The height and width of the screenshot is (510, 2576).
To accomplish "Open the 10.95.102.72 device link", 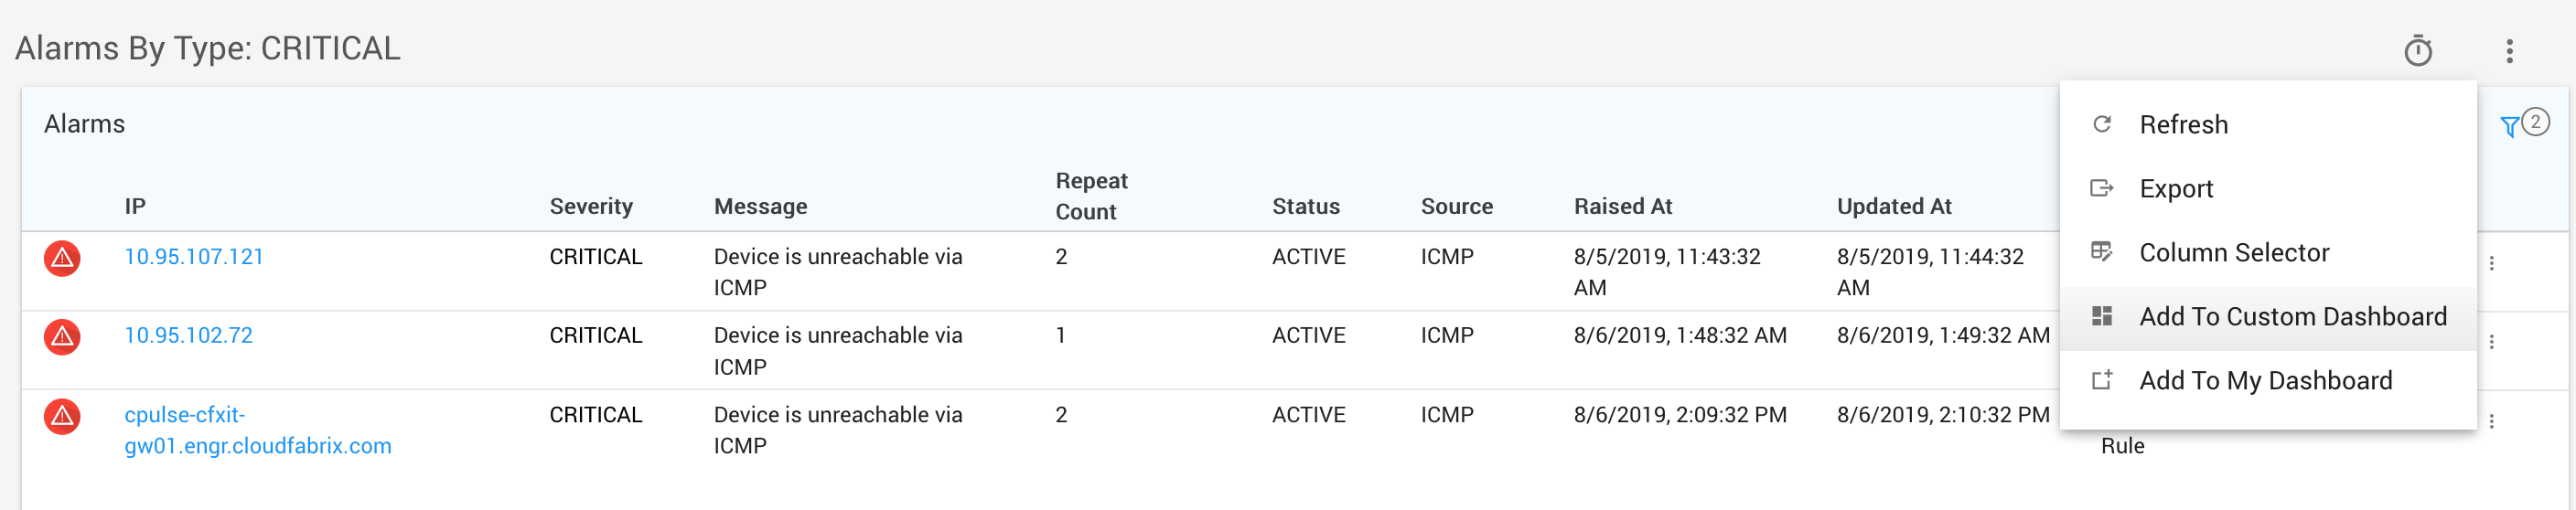I will [x=188, y=335].
